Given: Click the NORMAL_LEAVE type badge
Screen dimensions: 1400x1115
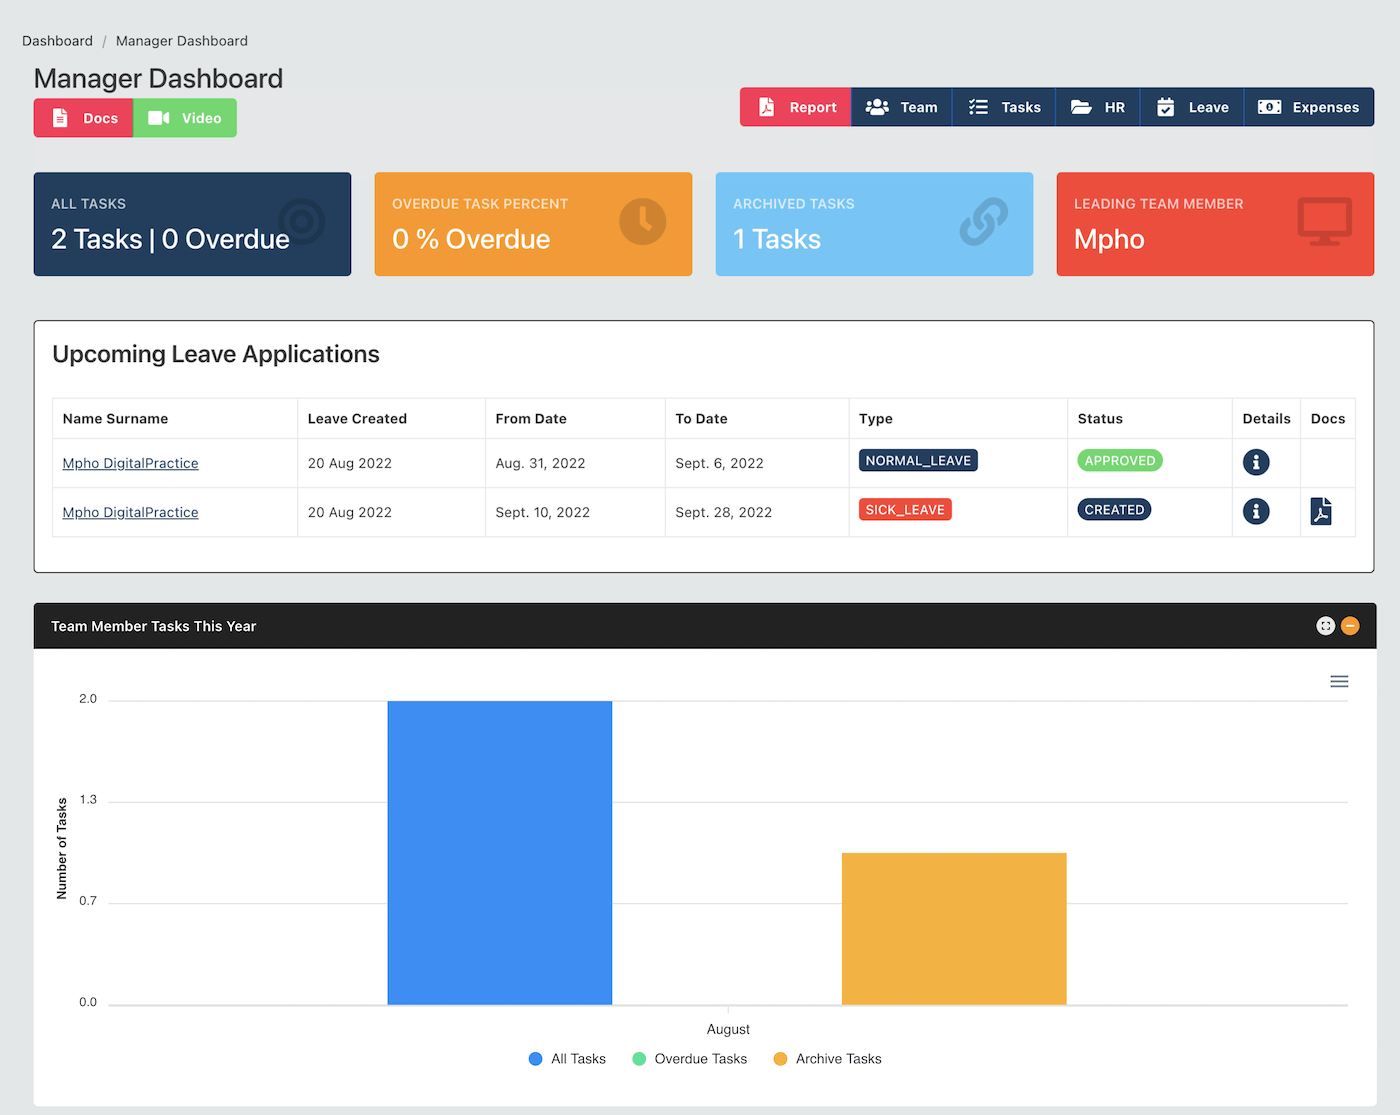Looking at the screenshot, I should (918, 460).
